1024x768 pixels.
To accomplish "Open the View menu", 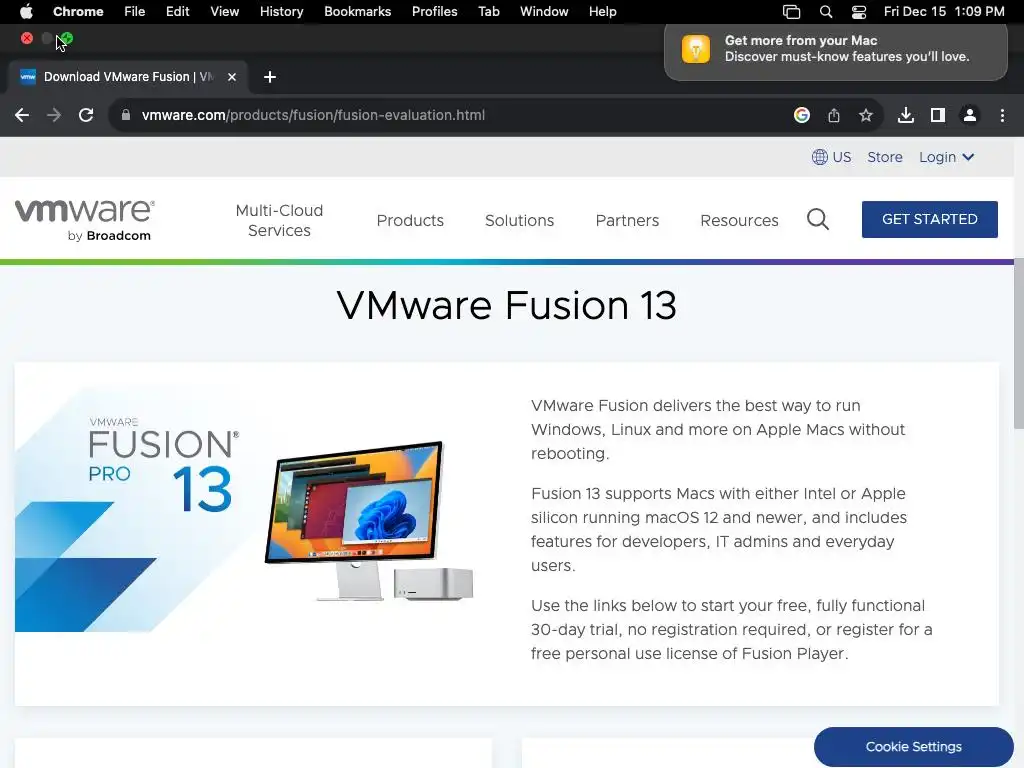I will pos(224,12).
